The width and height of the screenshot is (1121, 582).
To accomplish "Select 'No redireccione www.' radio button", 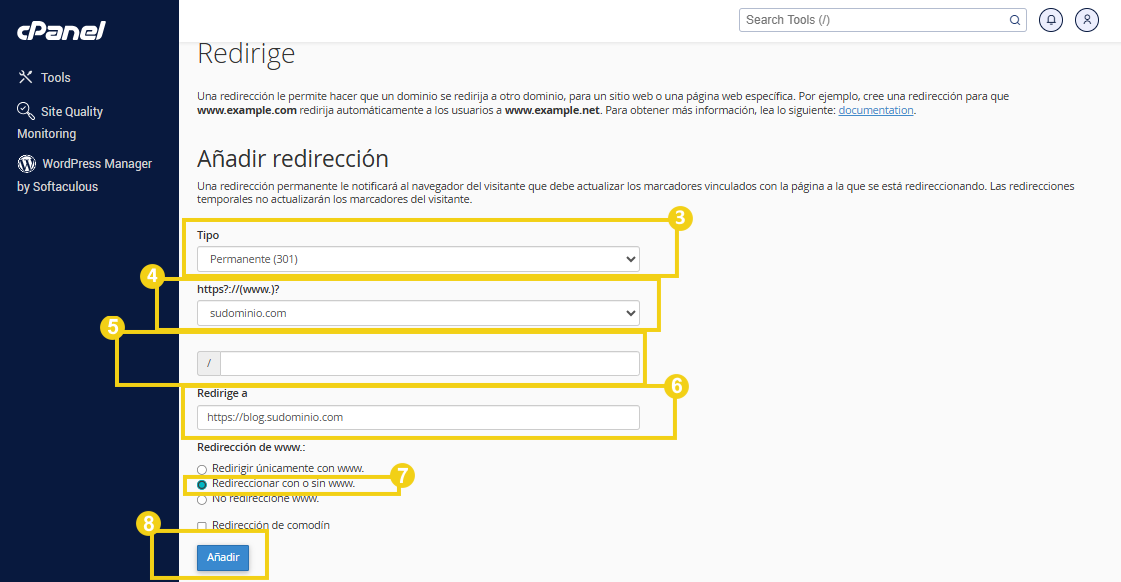I will pos(202,499).
